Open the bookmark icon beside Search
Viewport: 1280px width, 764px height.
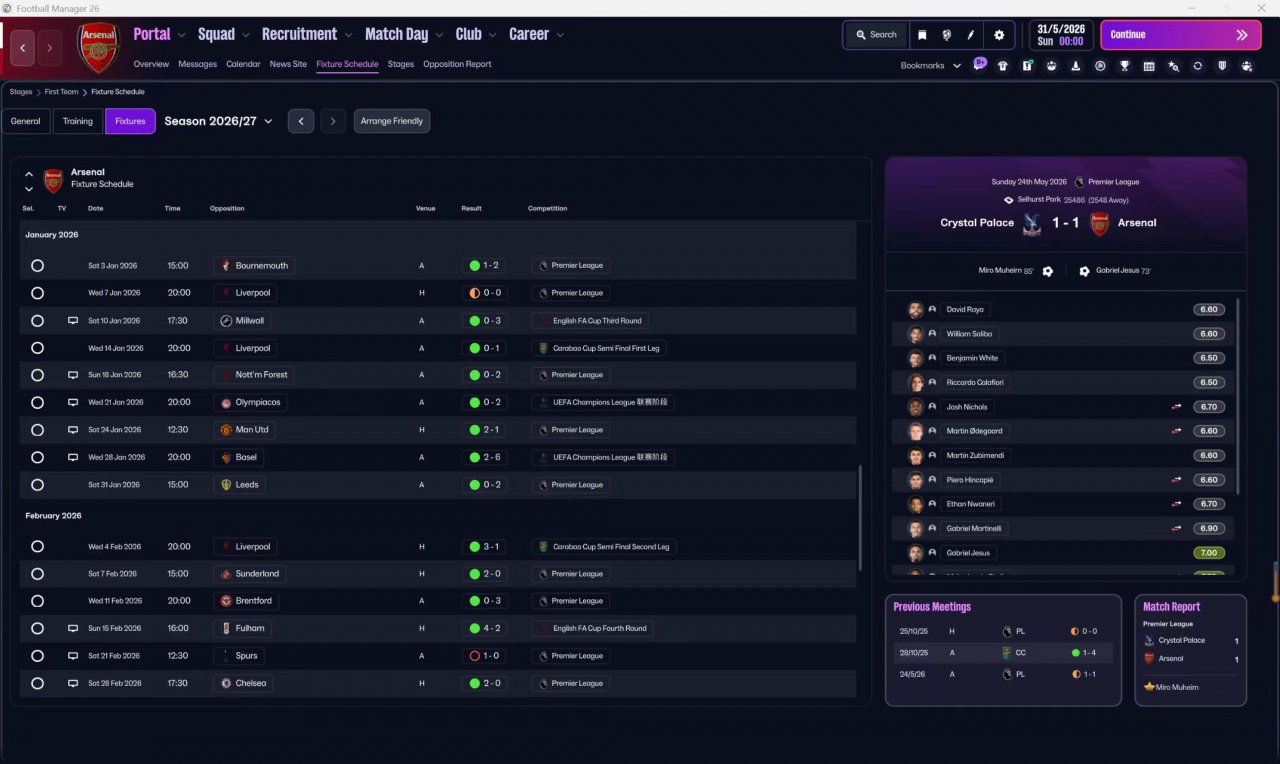point(922,35)
